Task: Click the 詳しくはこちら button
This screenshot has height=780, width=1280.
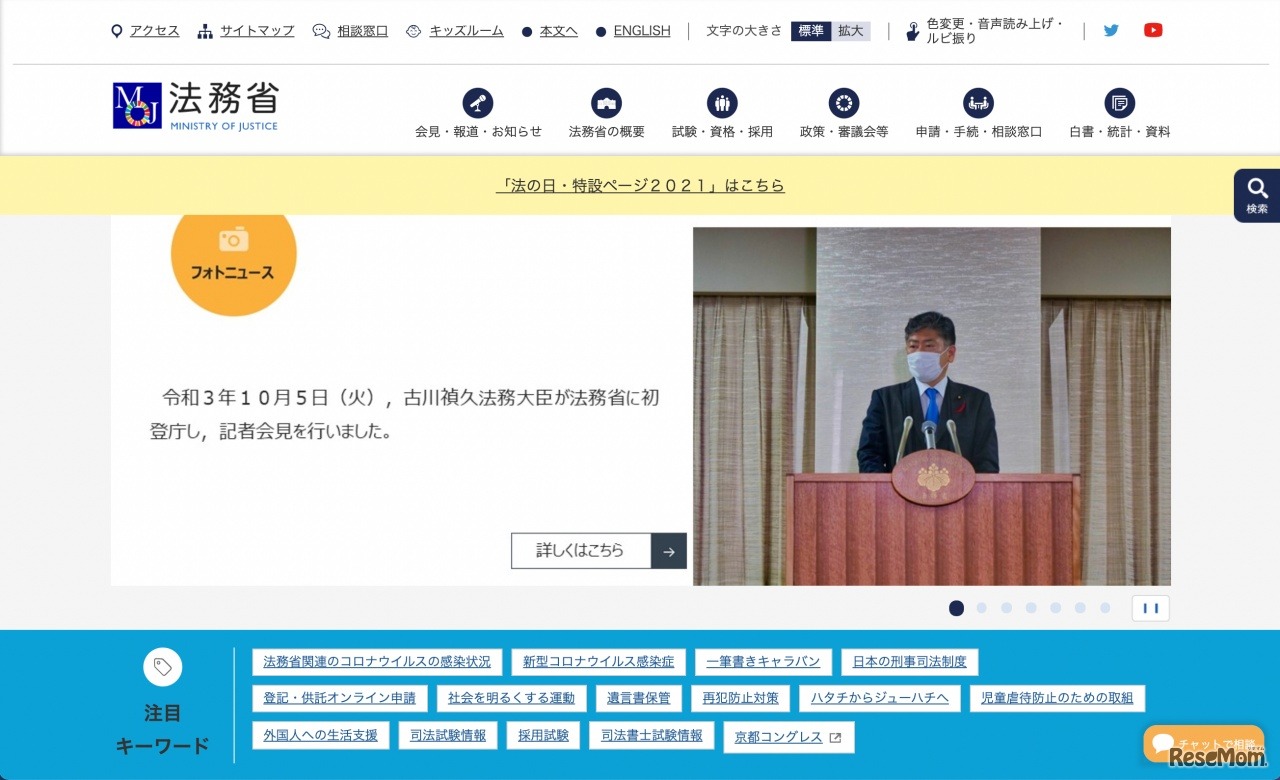Action: [580, 550]
